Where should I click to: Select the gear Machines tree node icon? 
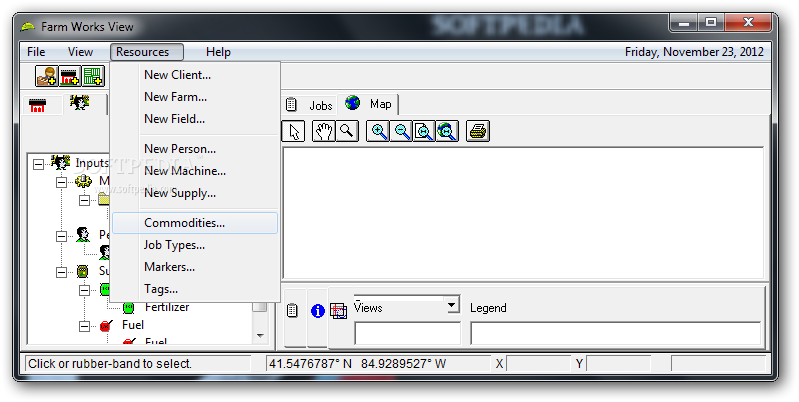pos(84,181)
